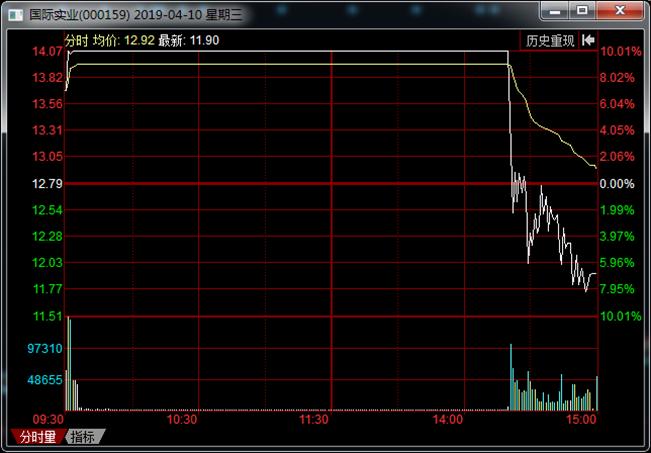Click the 11.51 price axis label
Screen dimensions: 651x453
point(47,316)
